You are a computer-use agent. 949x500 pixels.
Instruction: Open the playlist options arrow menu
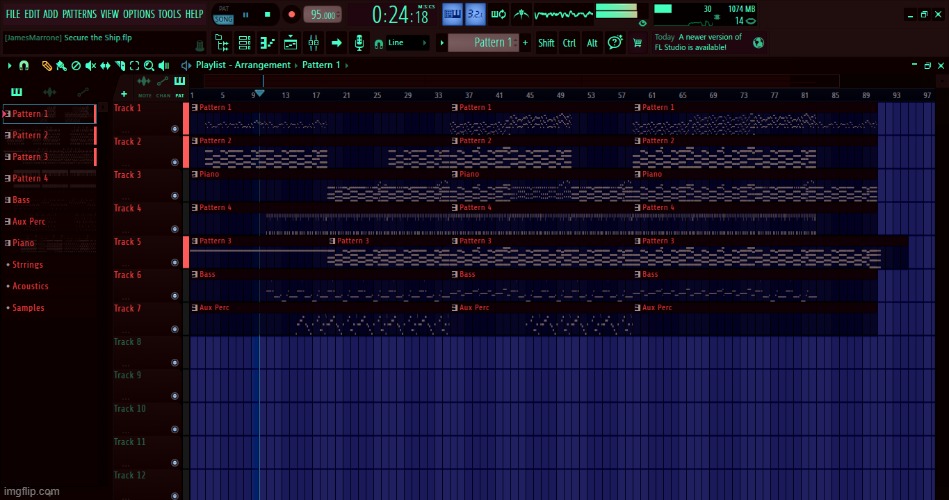coord(9,65)
